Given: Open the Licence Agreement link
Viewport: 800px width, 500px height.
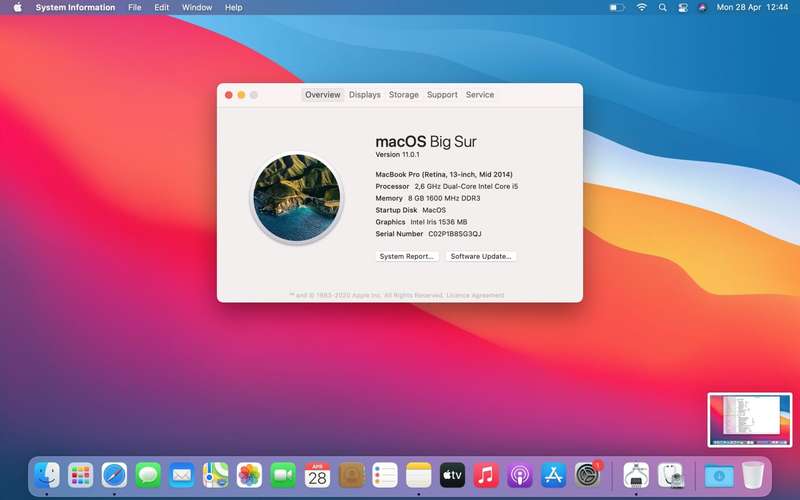Looking at the screenshot, I should (x=475, y=295).
